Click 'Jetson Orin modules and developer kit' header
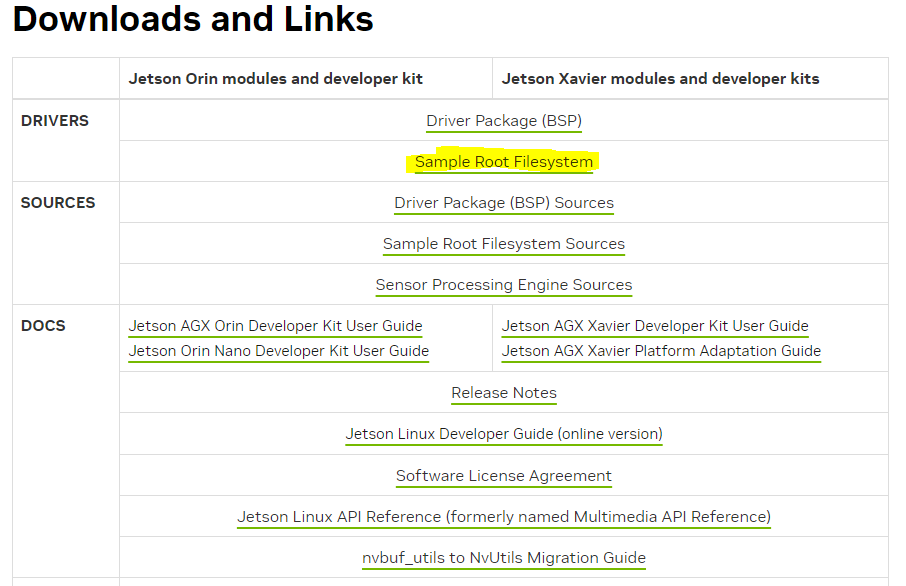906x586 pixels. pyautogui.click(x=276, y=79)
